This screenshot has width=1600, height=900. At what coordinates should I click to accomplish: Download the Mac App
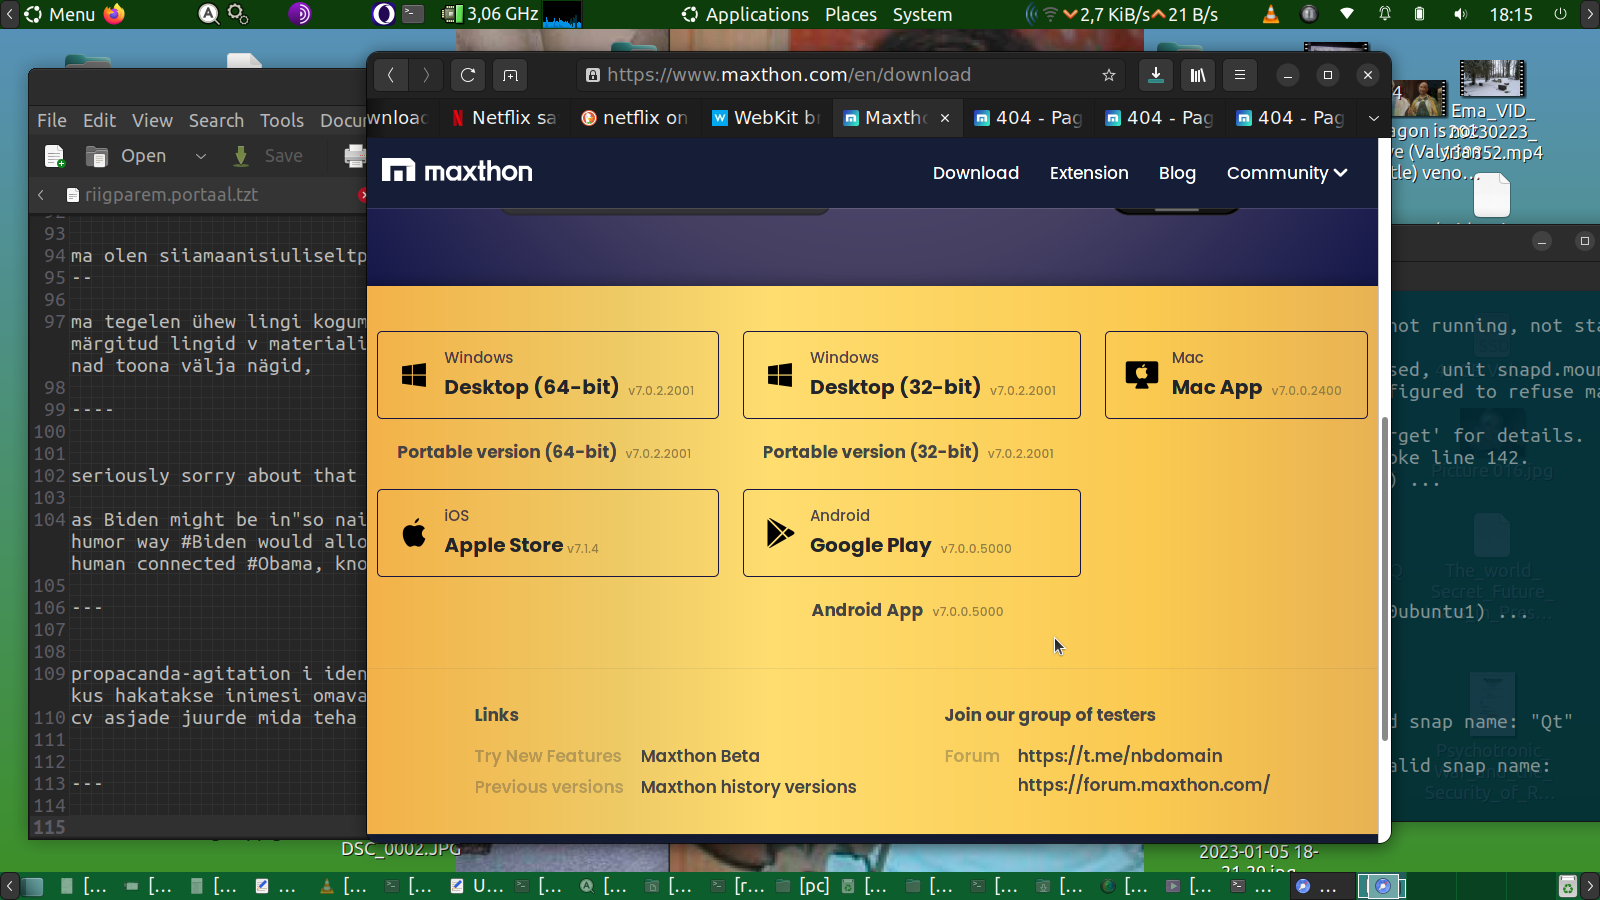(1236, 375)
